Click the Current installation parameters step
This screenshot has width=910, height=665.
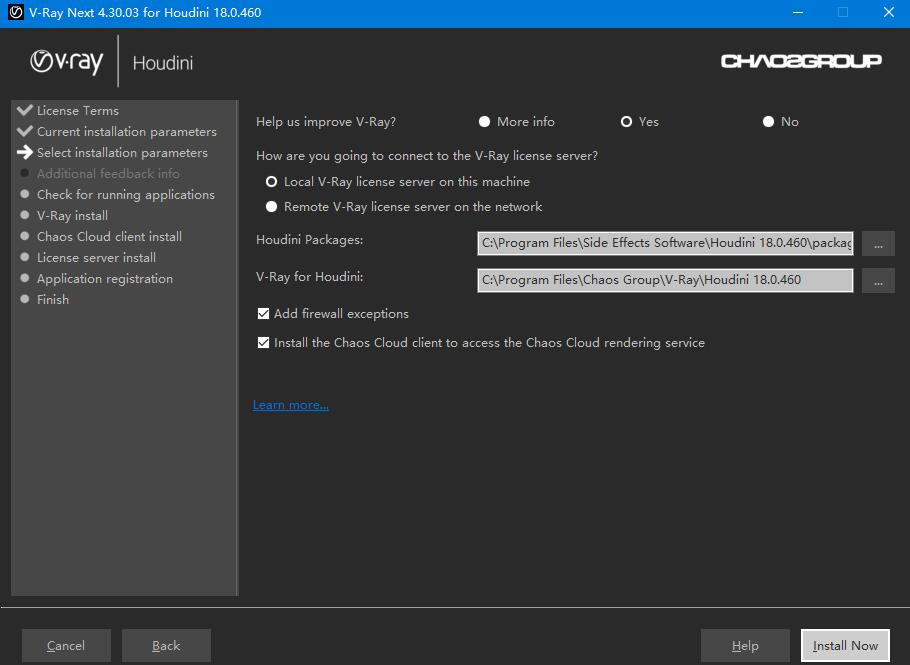coord(127,132)
